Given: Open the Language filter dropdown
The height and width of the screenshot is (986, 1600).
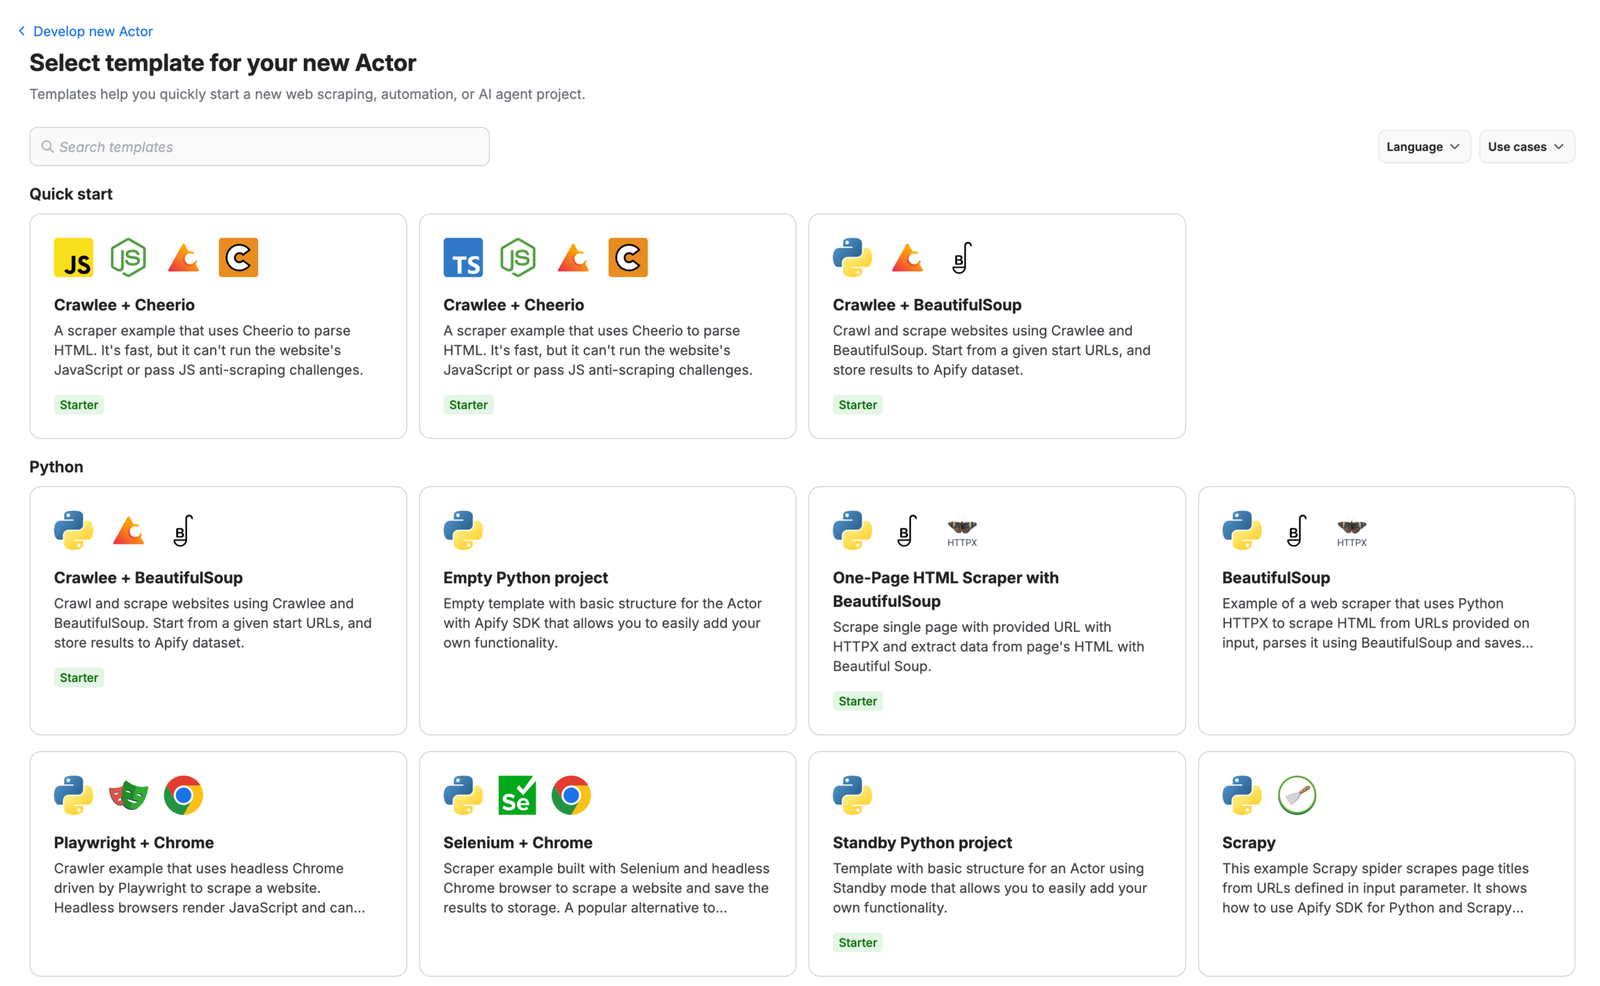Looking at the screenshot, I should point(1423,146).
